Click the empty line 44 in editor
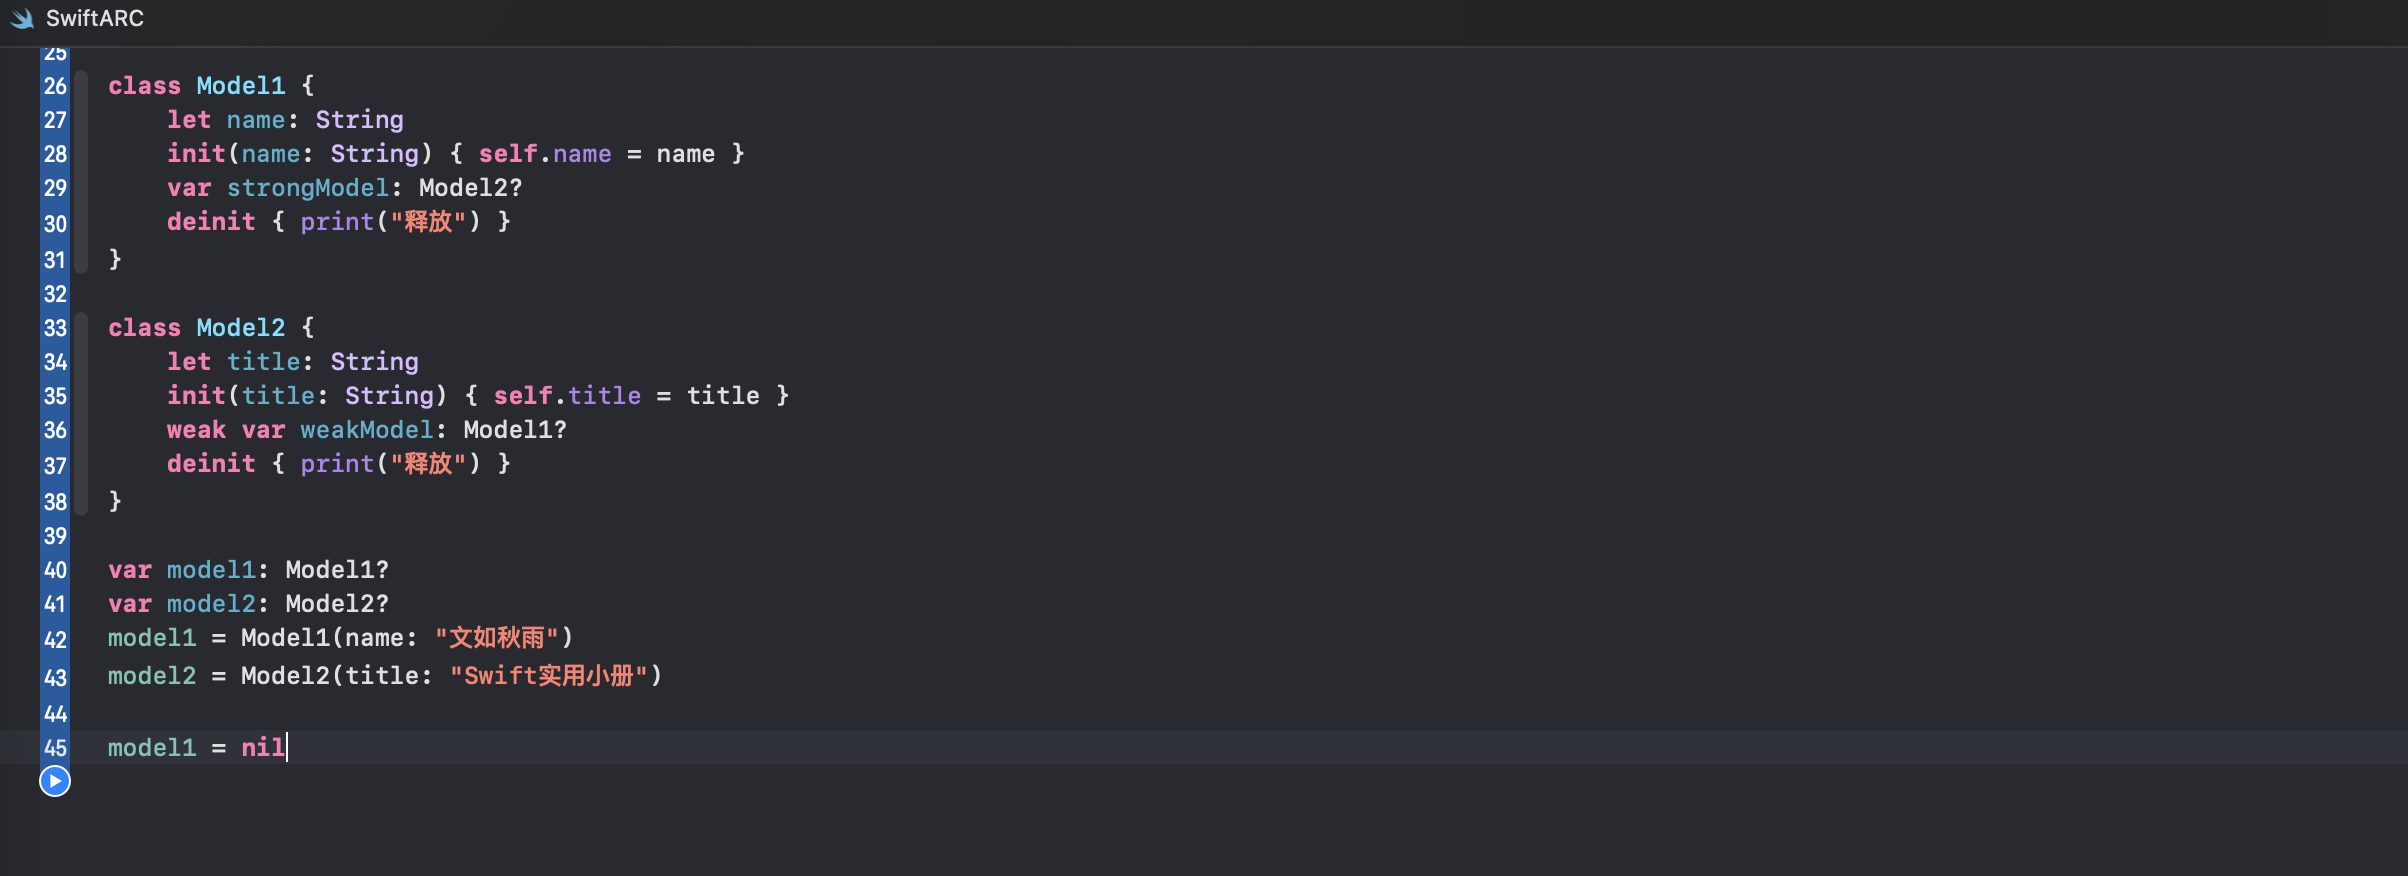Screen dimensions: 2408x876 (600, 713)
